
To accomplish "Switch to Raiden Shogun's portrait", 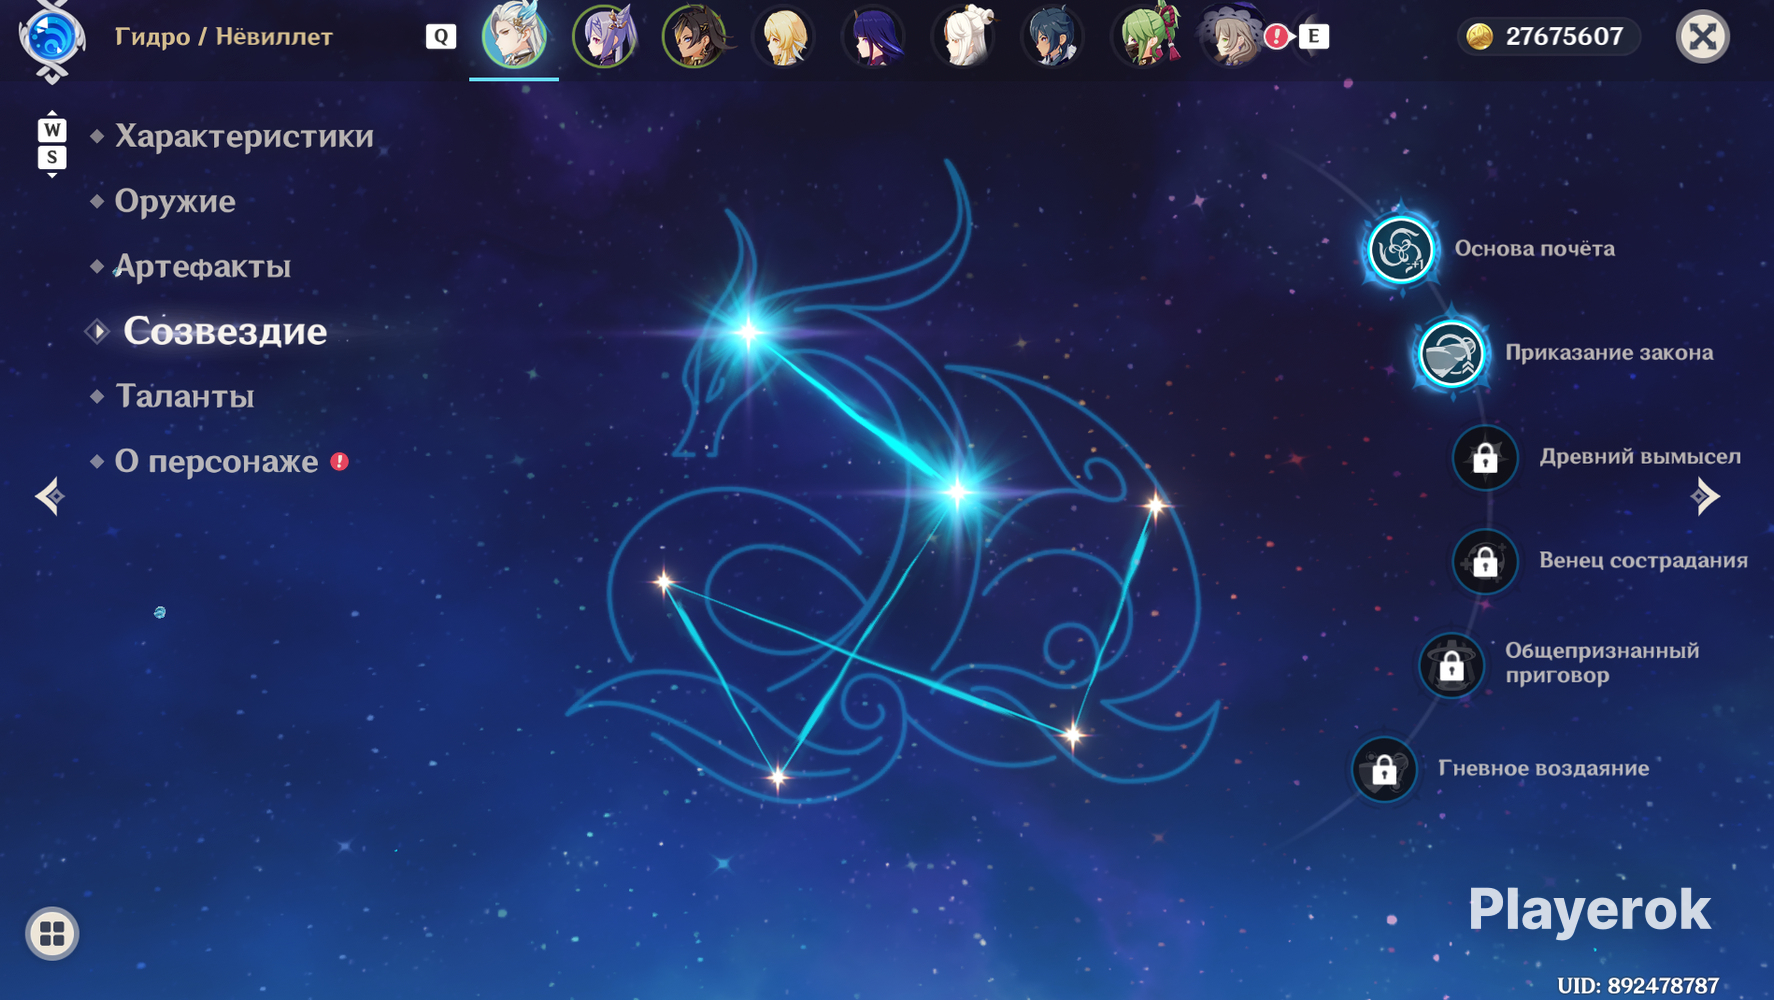I will coord(874,37).
